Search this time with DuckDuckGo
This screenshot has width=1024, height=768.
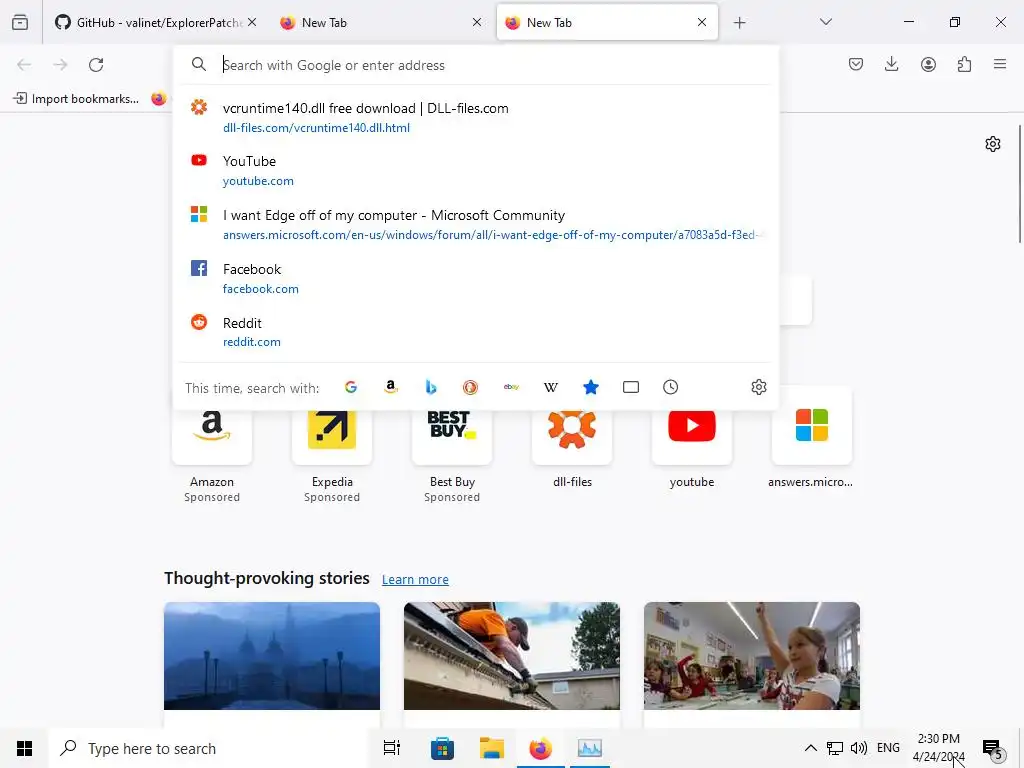(x=470, y=387)
